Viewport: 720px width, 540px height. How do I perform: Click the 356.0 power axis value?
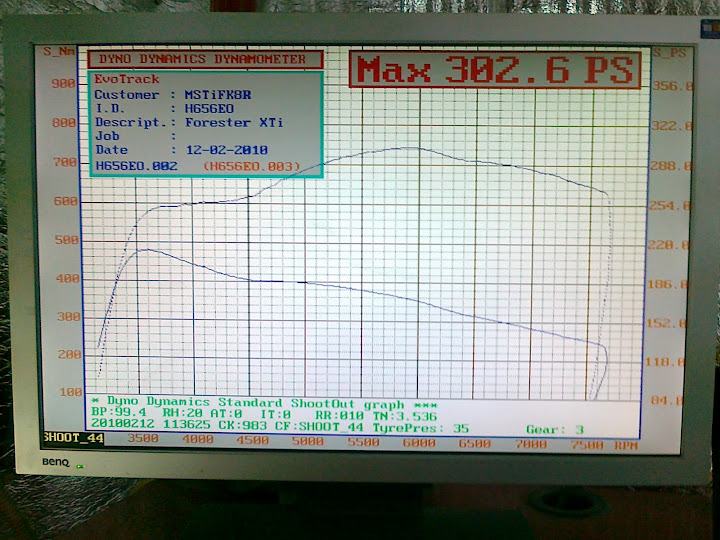pyautogui.click(x=673, y=86)
